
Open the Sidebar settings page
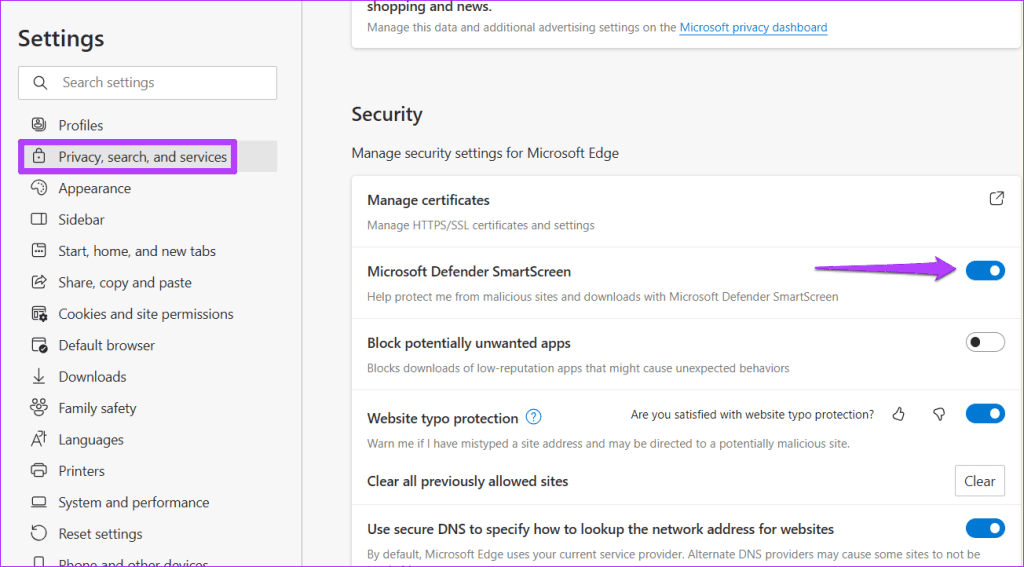pos(81,219)
